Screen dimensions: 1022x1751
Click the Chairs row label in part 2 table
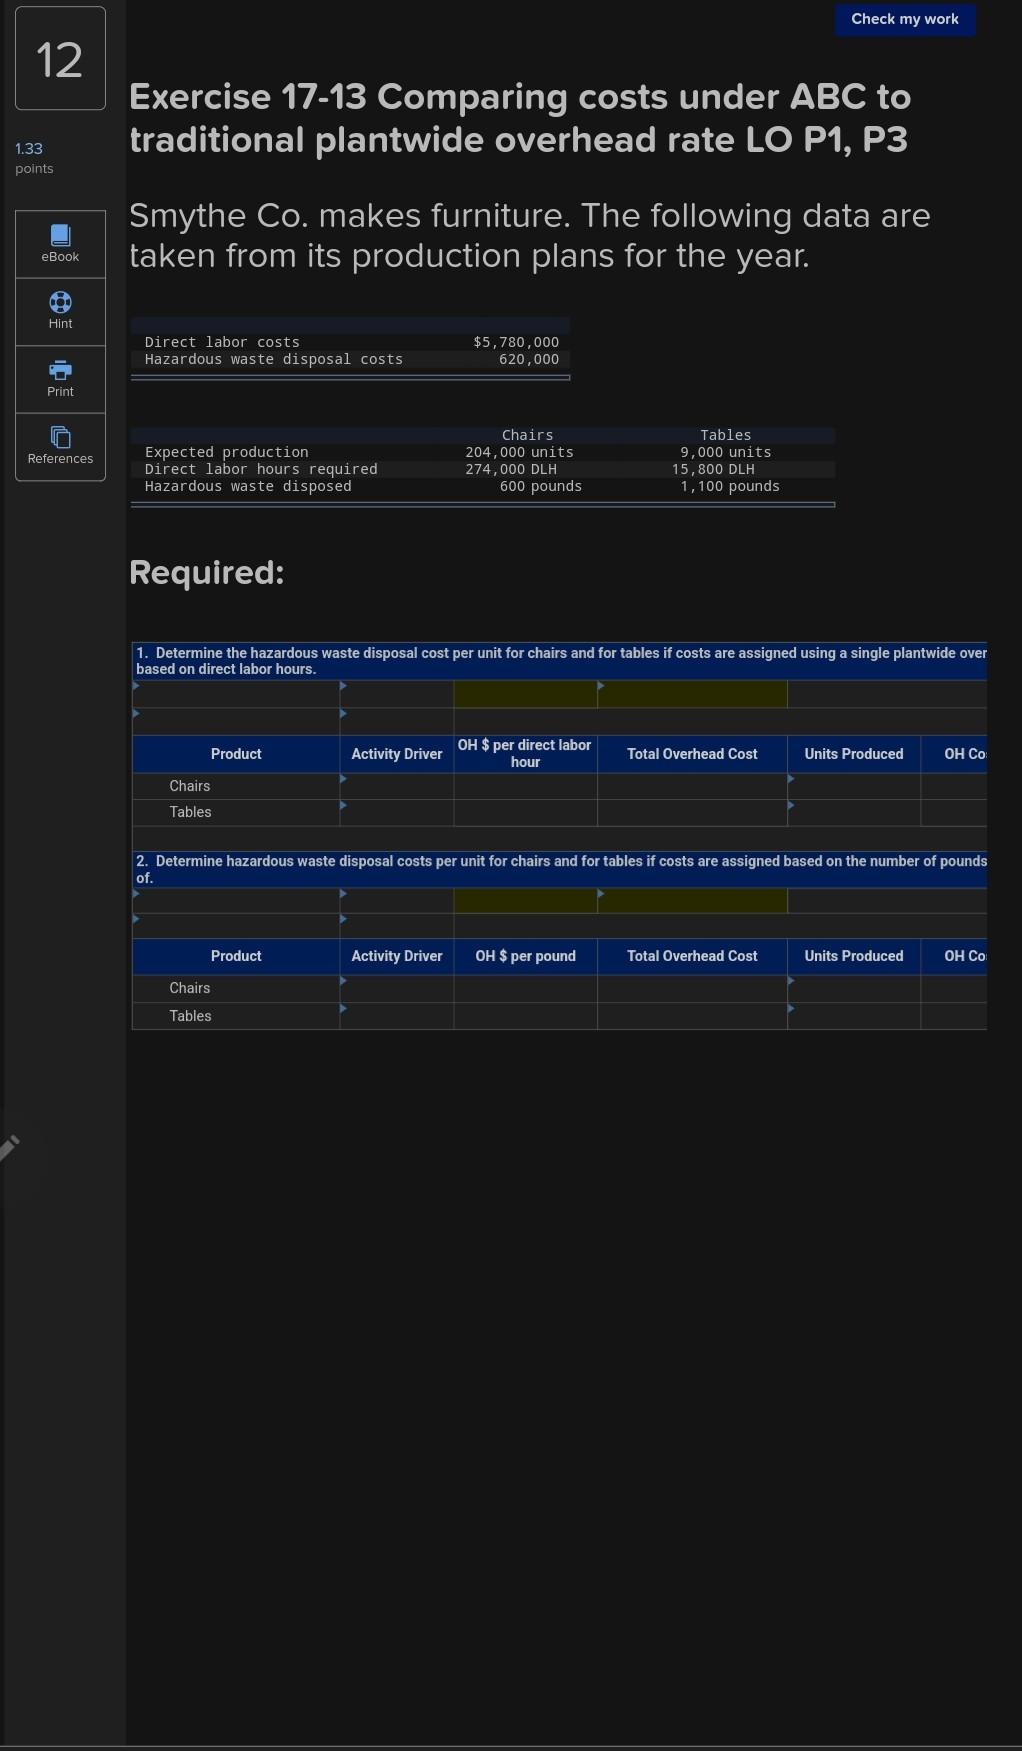click(190, 988)
